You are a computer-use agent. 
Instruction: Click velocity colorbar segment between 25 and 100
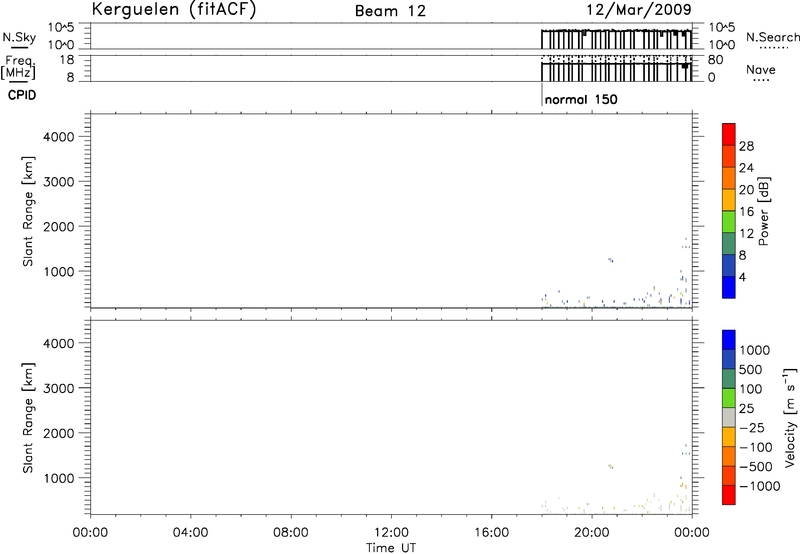pos(729,398)
